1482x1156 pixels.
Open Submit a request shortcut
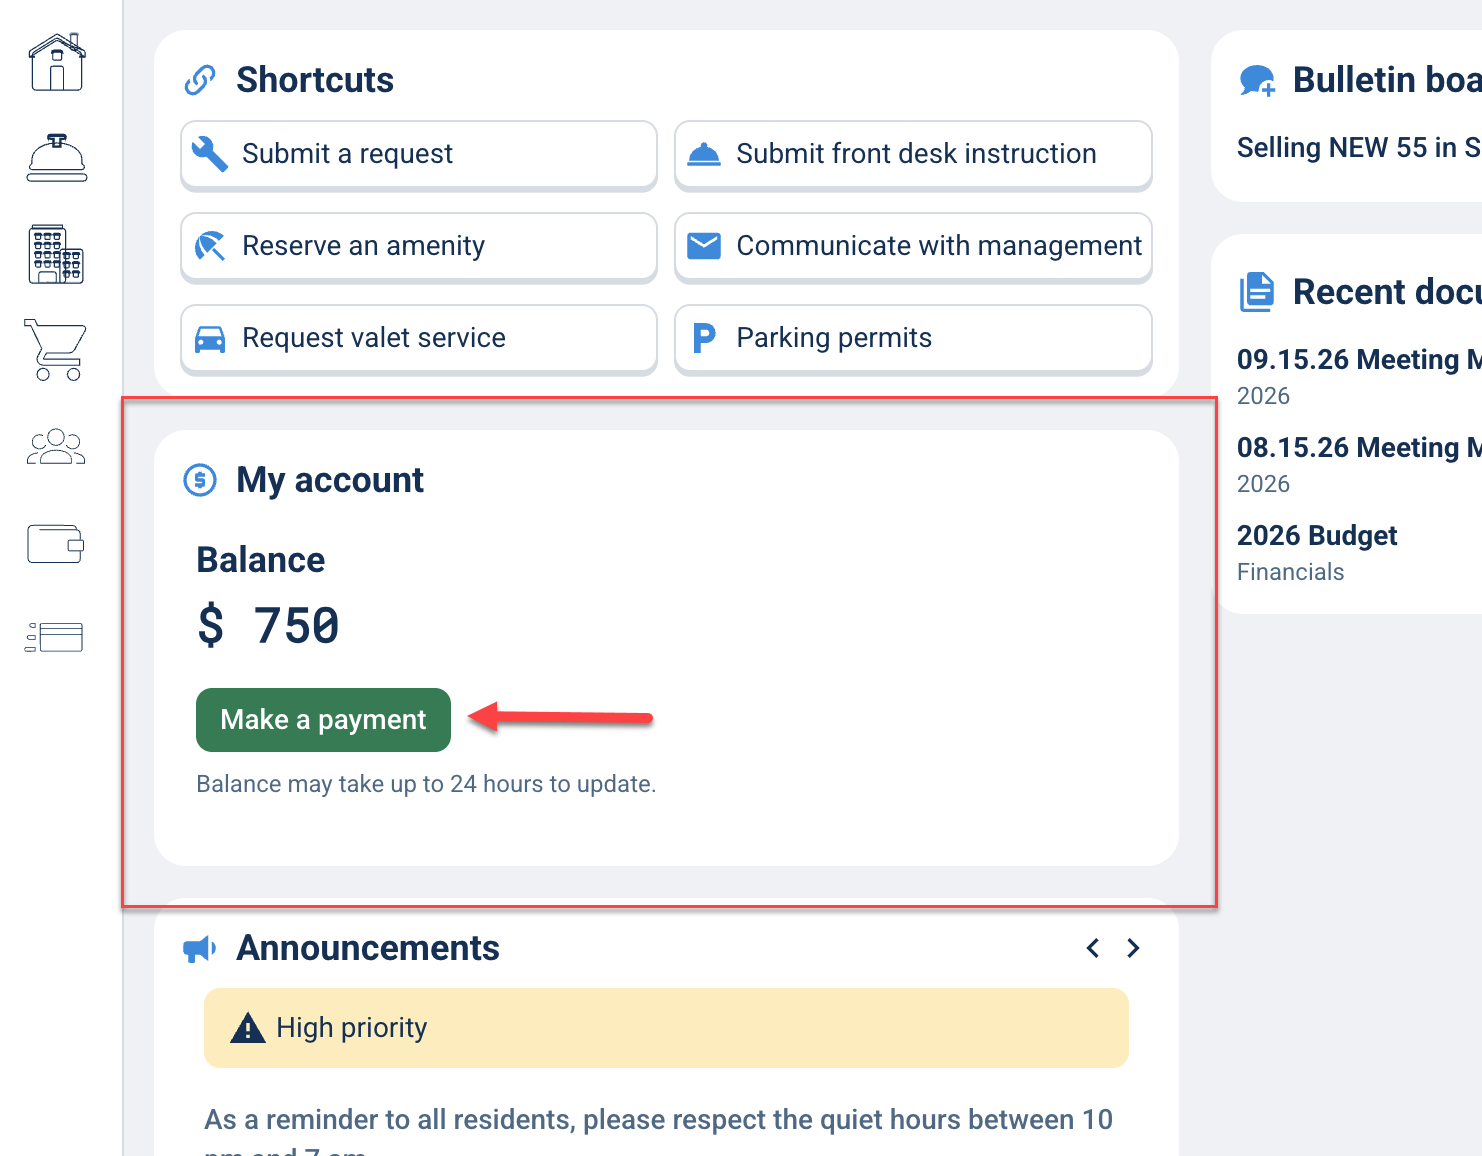419,154
